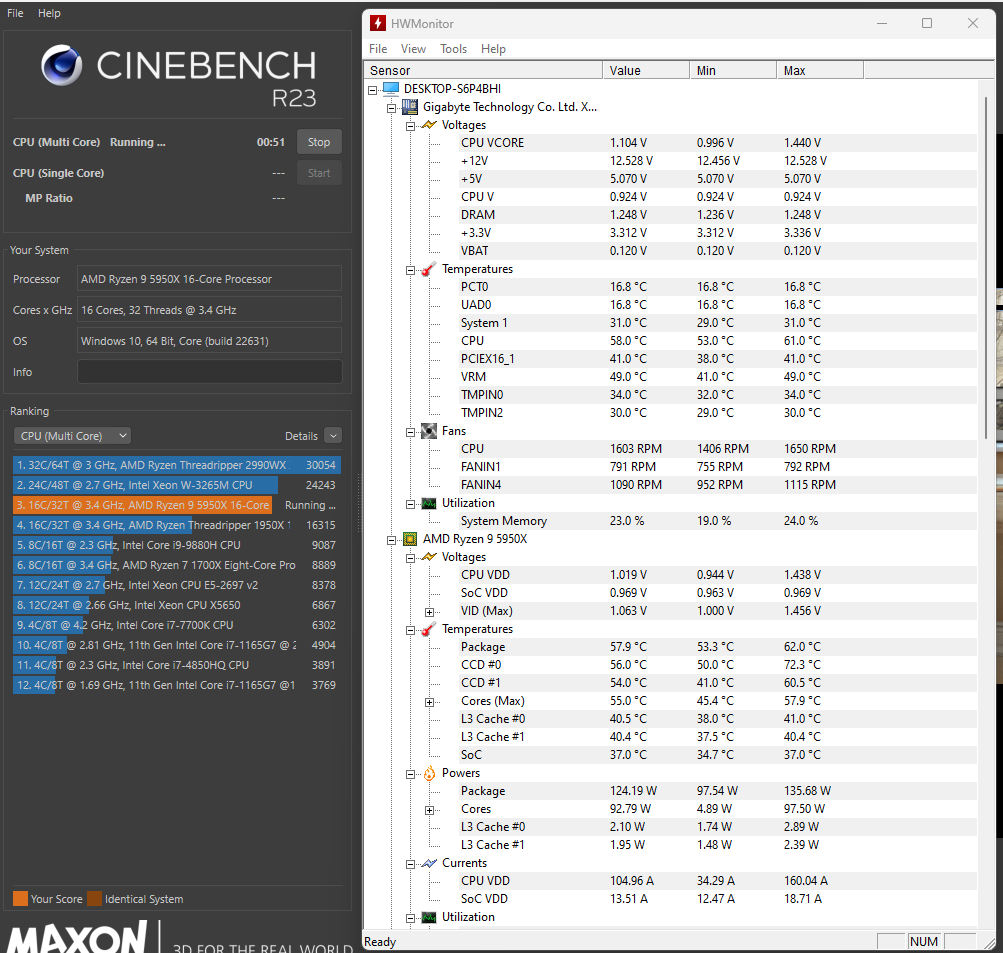The height and width of the screenshot is (953, 1003).
Task: Click the OS Windows 10 value field
Action: coord(209,341)
